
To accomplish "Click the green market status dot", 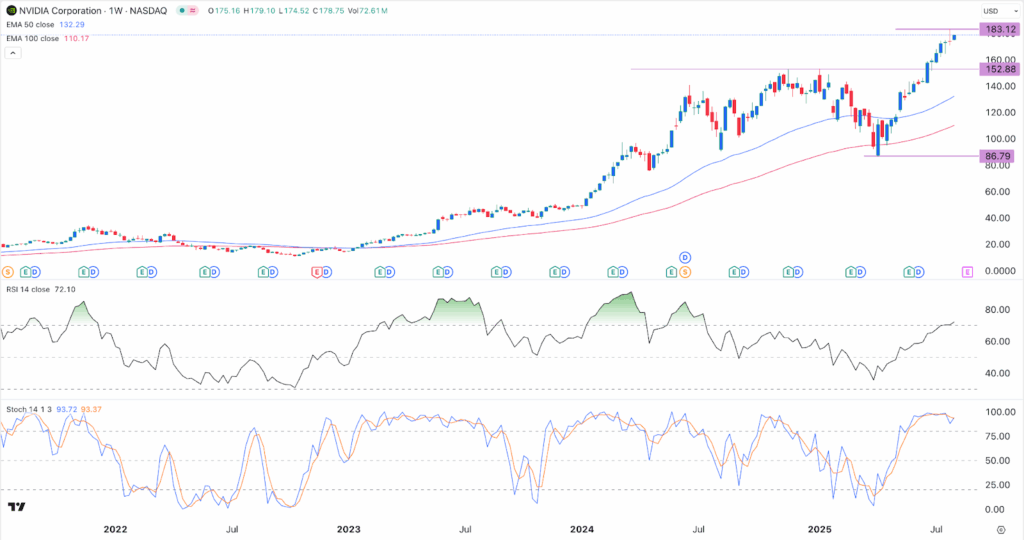I will pos(182,10).
